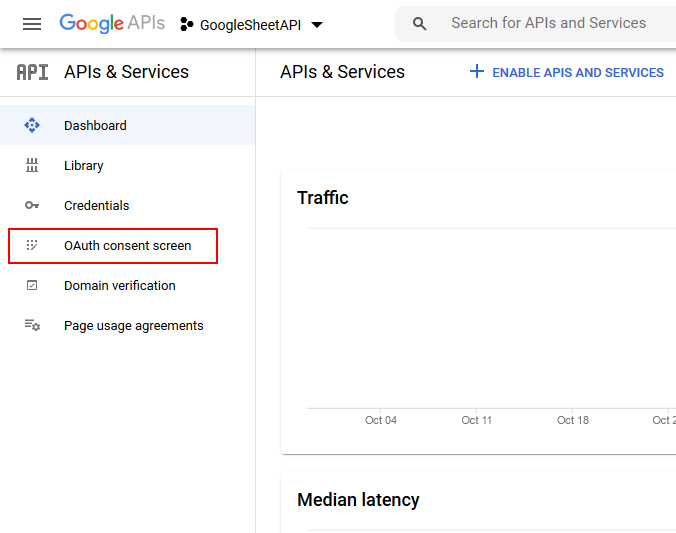The width and height of the screenshot is (676, 533).
Task: Click the Domain verification checkbox icon
Action: click(32, 285)
